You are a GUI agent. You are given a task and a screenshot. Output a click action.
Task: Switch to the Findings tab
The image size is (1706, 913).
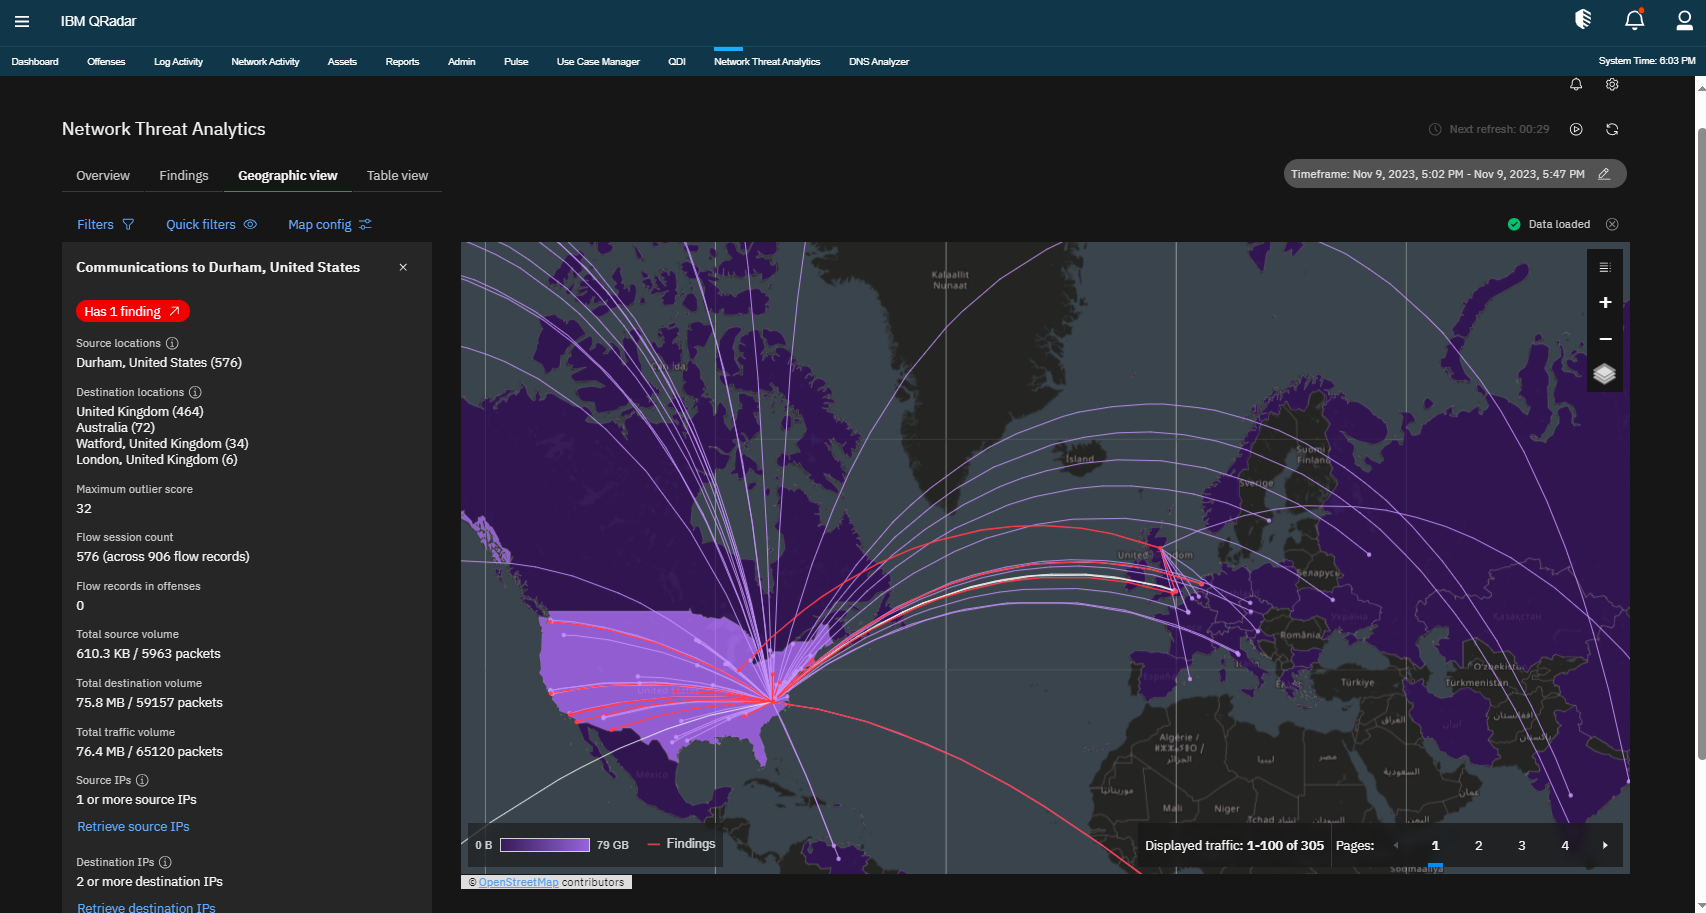(x=184, y=176)
